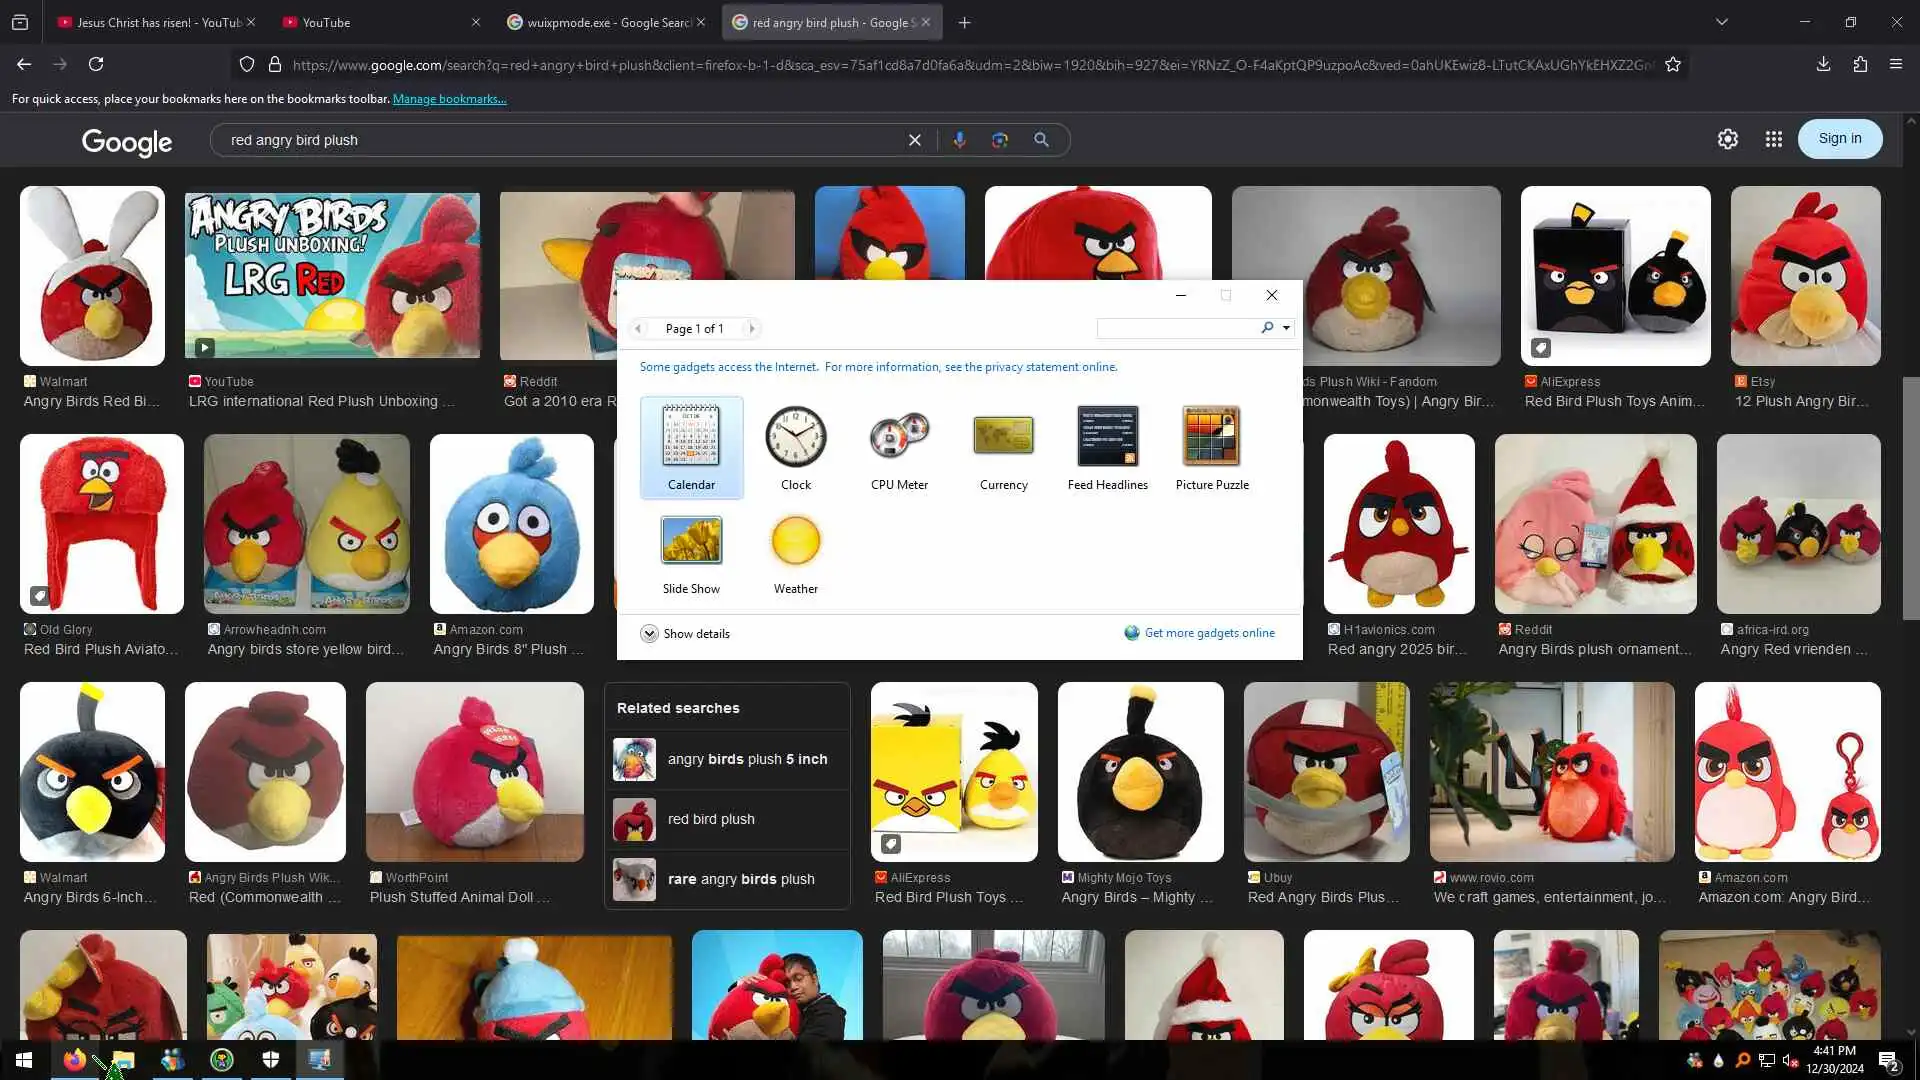Open the gadget search dropdown arrow
This screenshot has width=1920, height=1080.
coord(1286,328)
